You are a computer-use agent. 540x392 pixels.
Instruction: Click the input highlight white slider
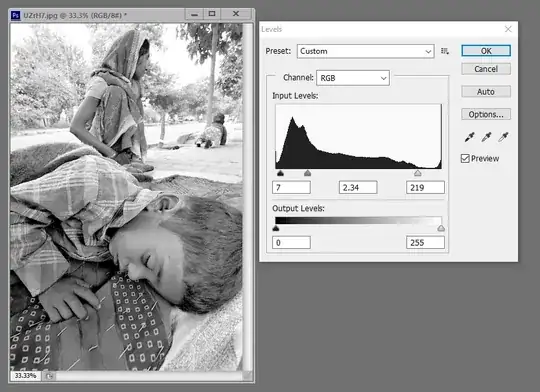[417, 173]
